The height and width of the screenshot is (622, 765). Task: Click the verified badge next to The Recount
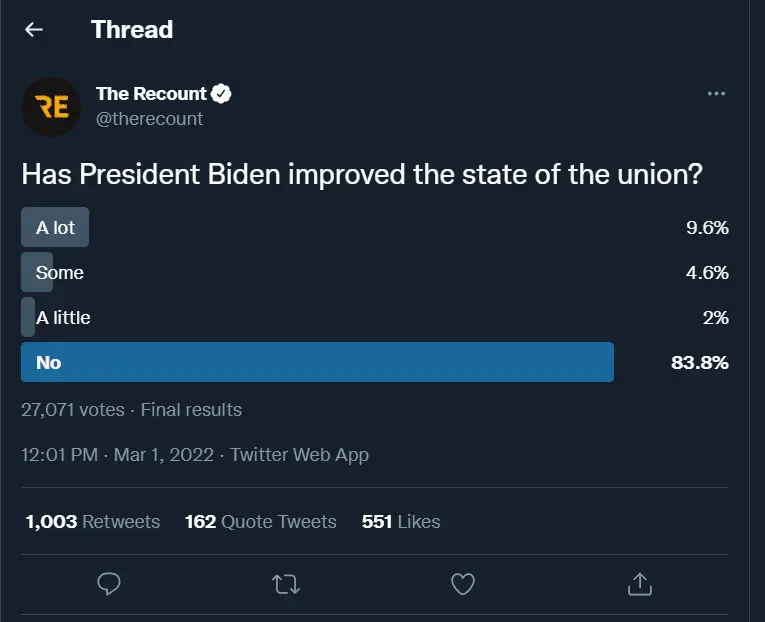coord(222,94)
